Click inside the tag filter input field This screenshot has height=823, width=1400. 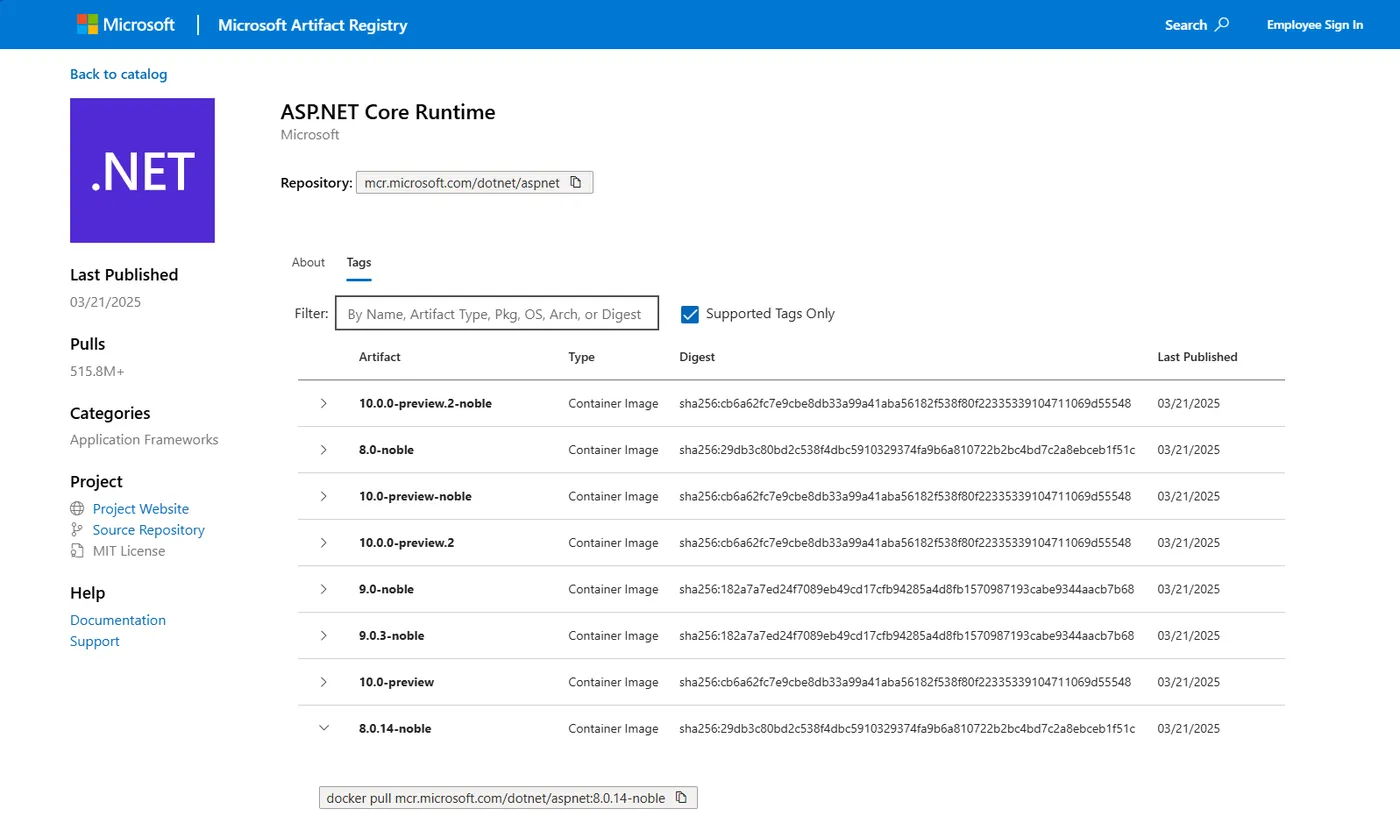pos(496,313)
